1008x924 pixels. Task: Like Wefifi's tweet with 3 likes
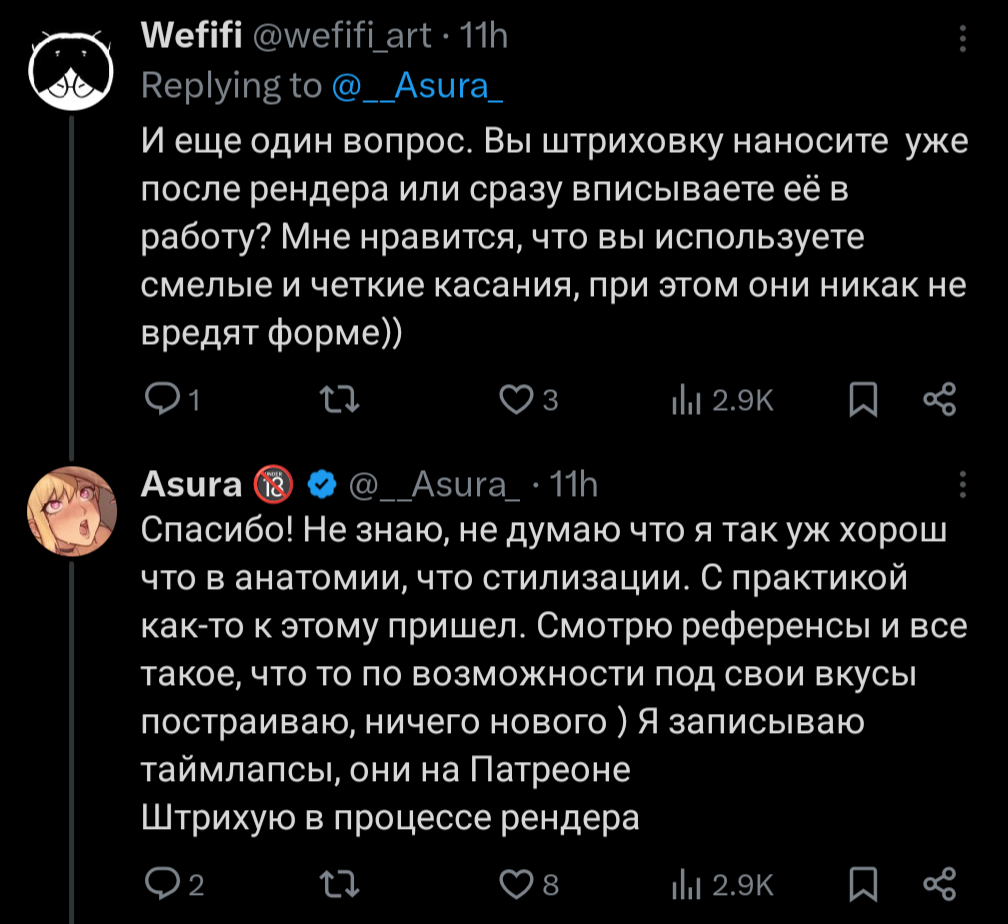pyautogui.click(x=514, y=400)
